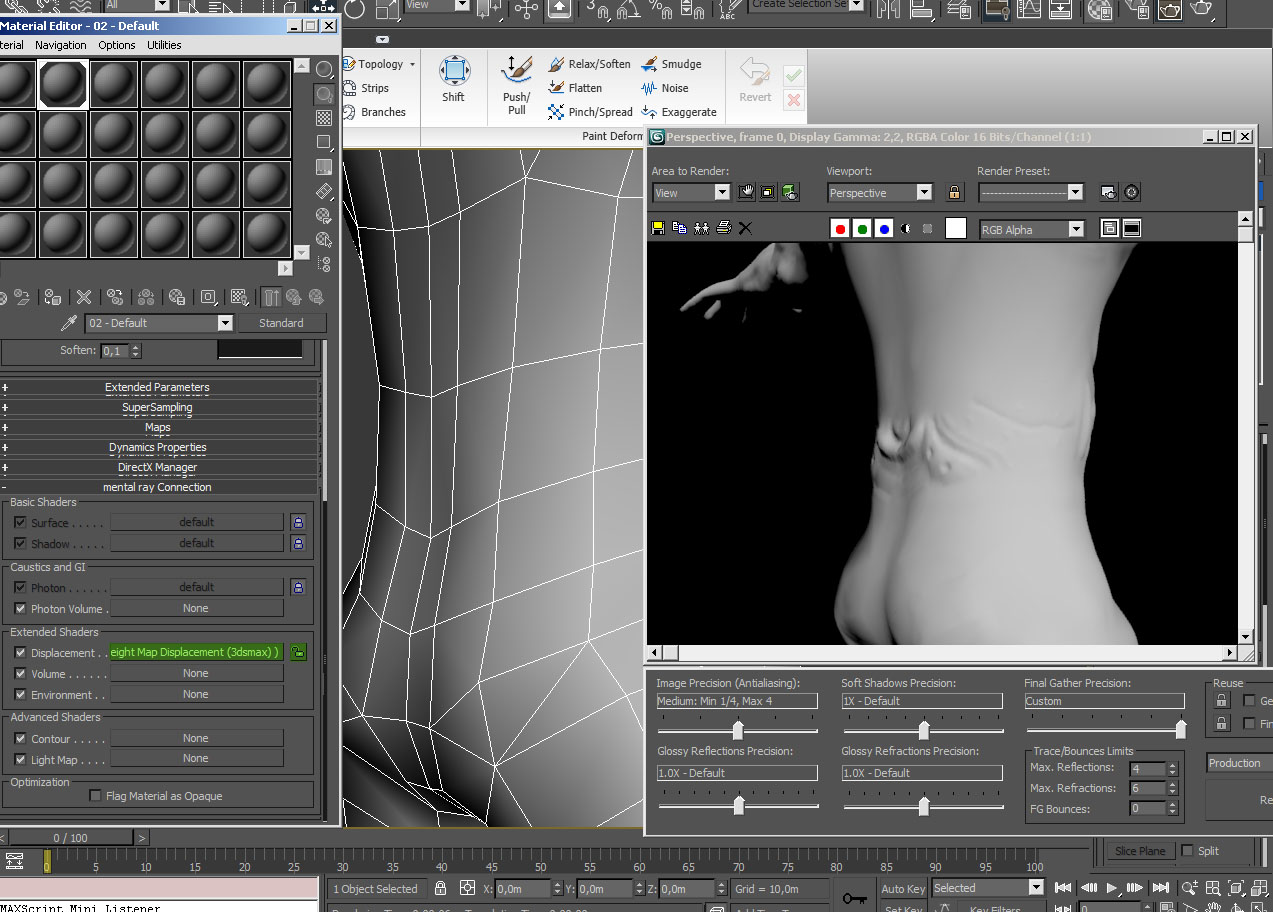Expand the Extended Parameters rollout
The image size is (1273, 912).
pos(157,387)
